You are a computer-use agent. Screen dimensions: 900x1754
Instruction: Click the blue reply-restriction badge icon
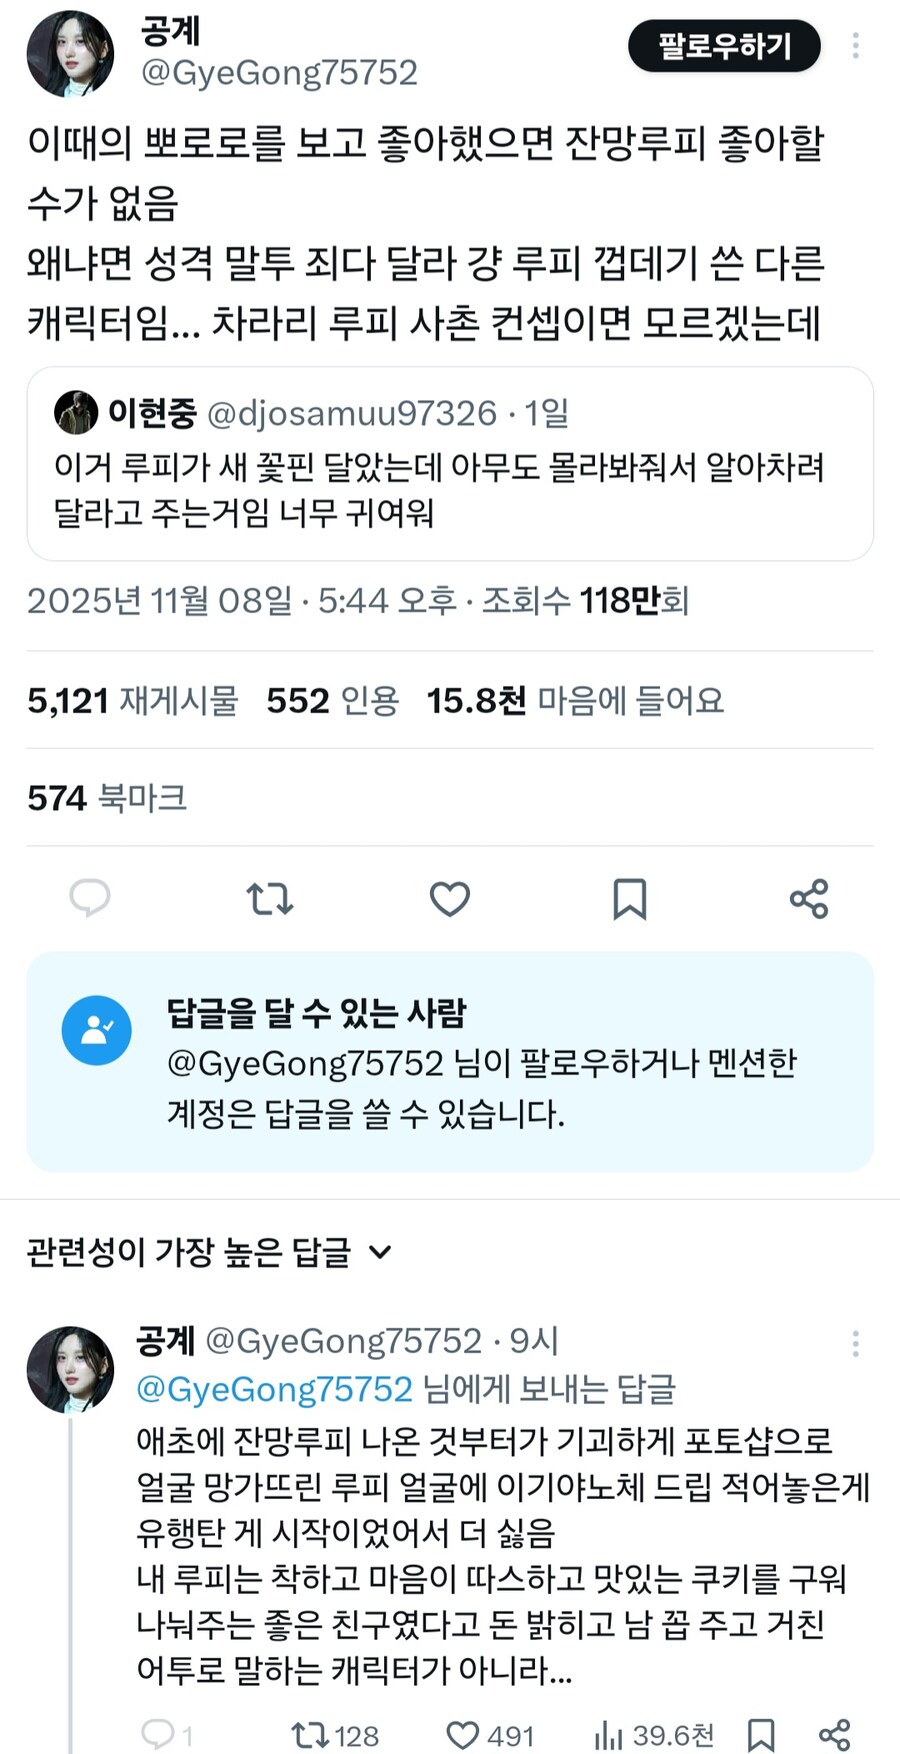coord(96,1028)
